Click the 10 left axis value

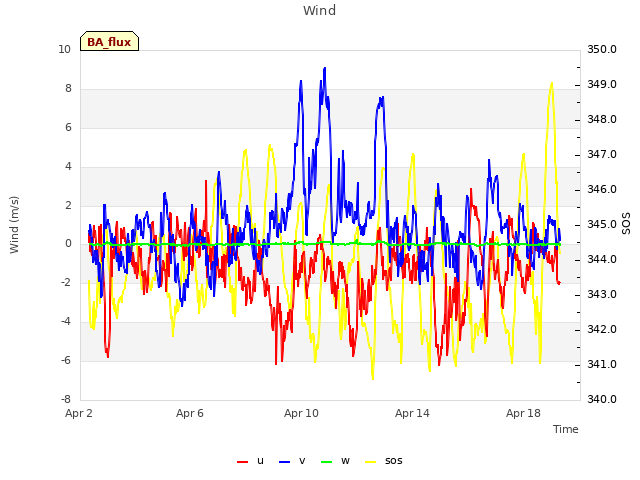tap(64, 49)
